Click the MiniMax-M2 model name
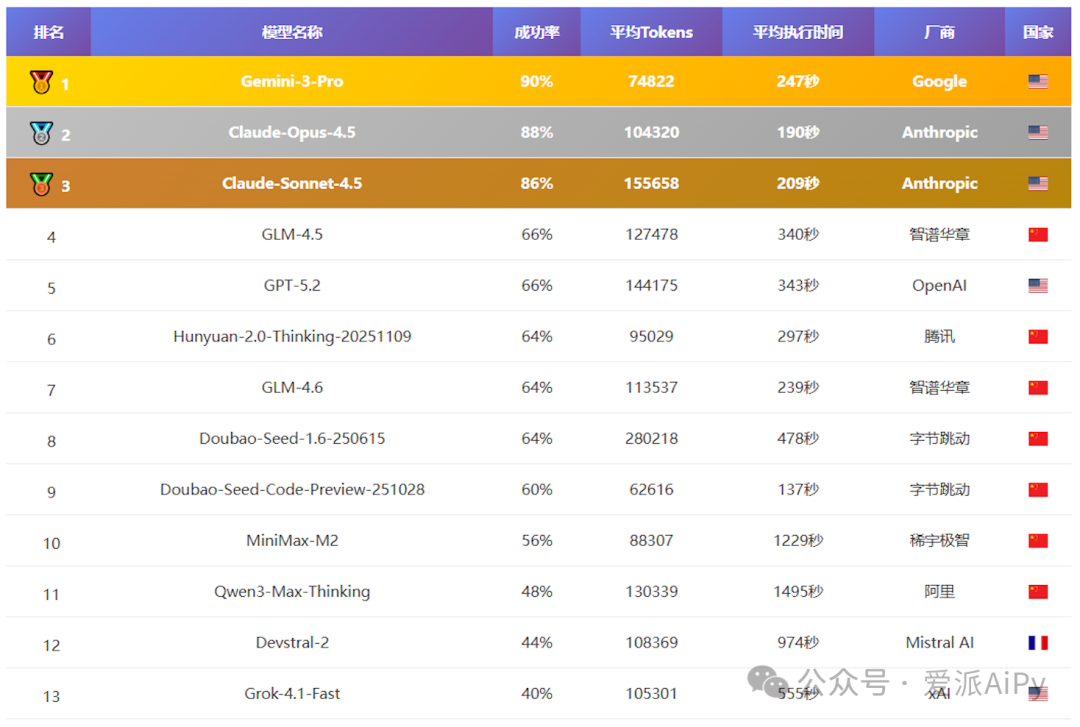 pyautogui.click(x=292, y=540)
